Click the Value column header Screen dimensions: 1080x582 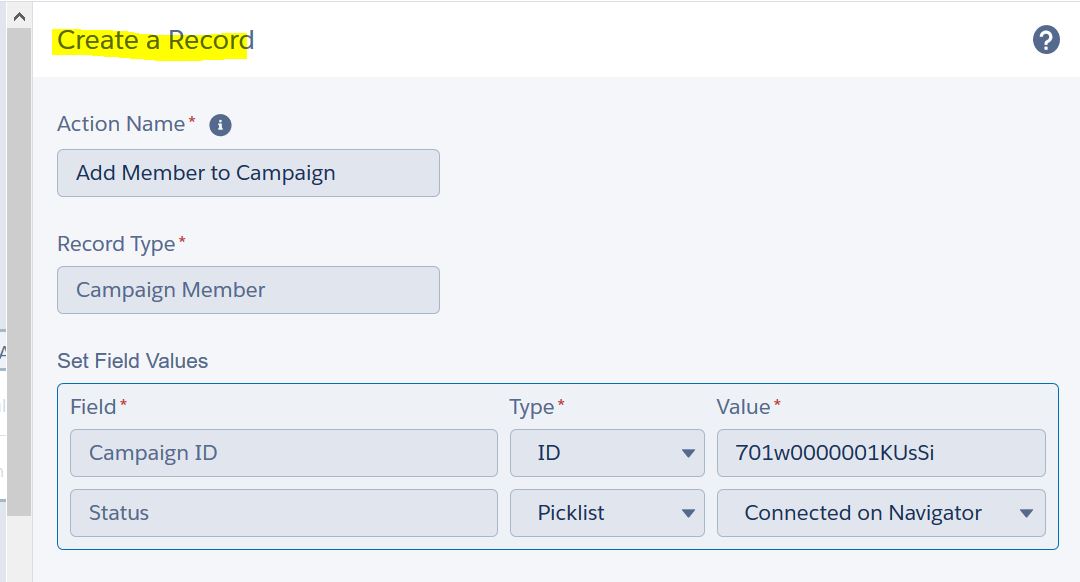coord(744,407)
